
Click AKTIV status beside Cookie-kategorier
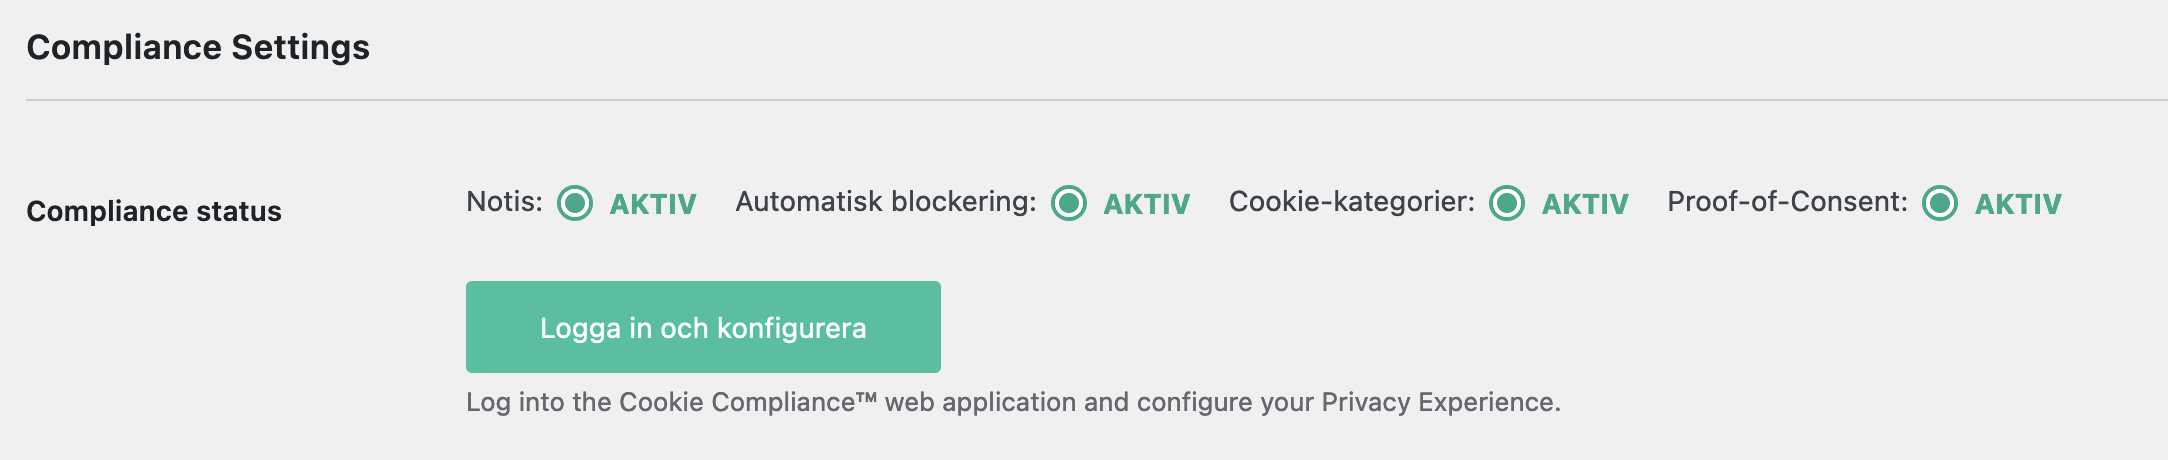coord(1585,204)
